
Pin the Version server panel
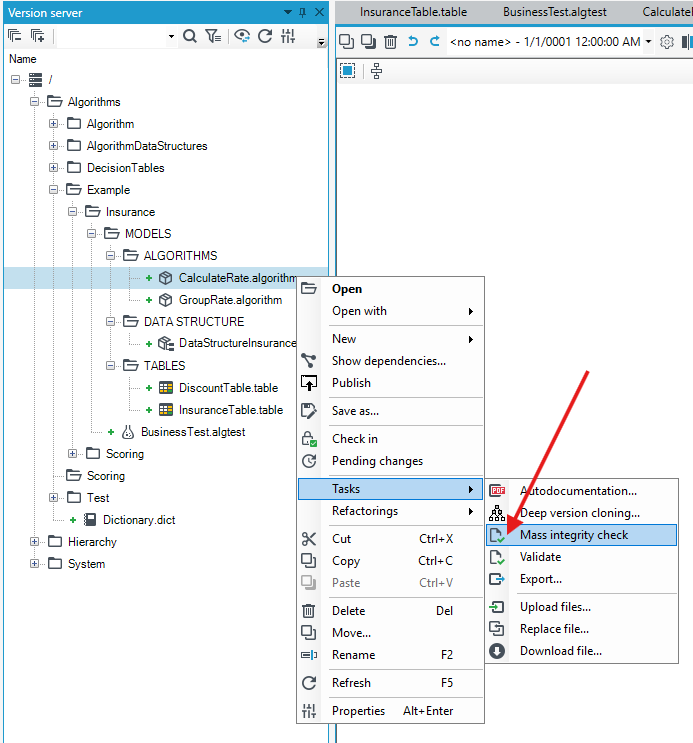(303, 13)
